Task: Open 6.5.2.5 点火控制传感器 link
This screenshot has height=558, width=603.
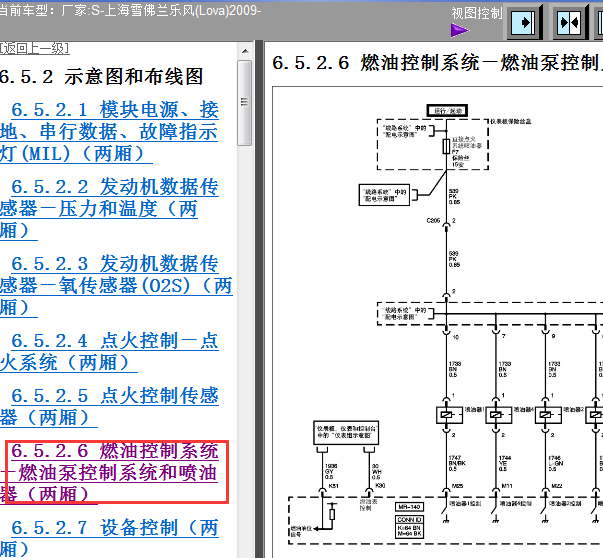Action: [109, 407]
